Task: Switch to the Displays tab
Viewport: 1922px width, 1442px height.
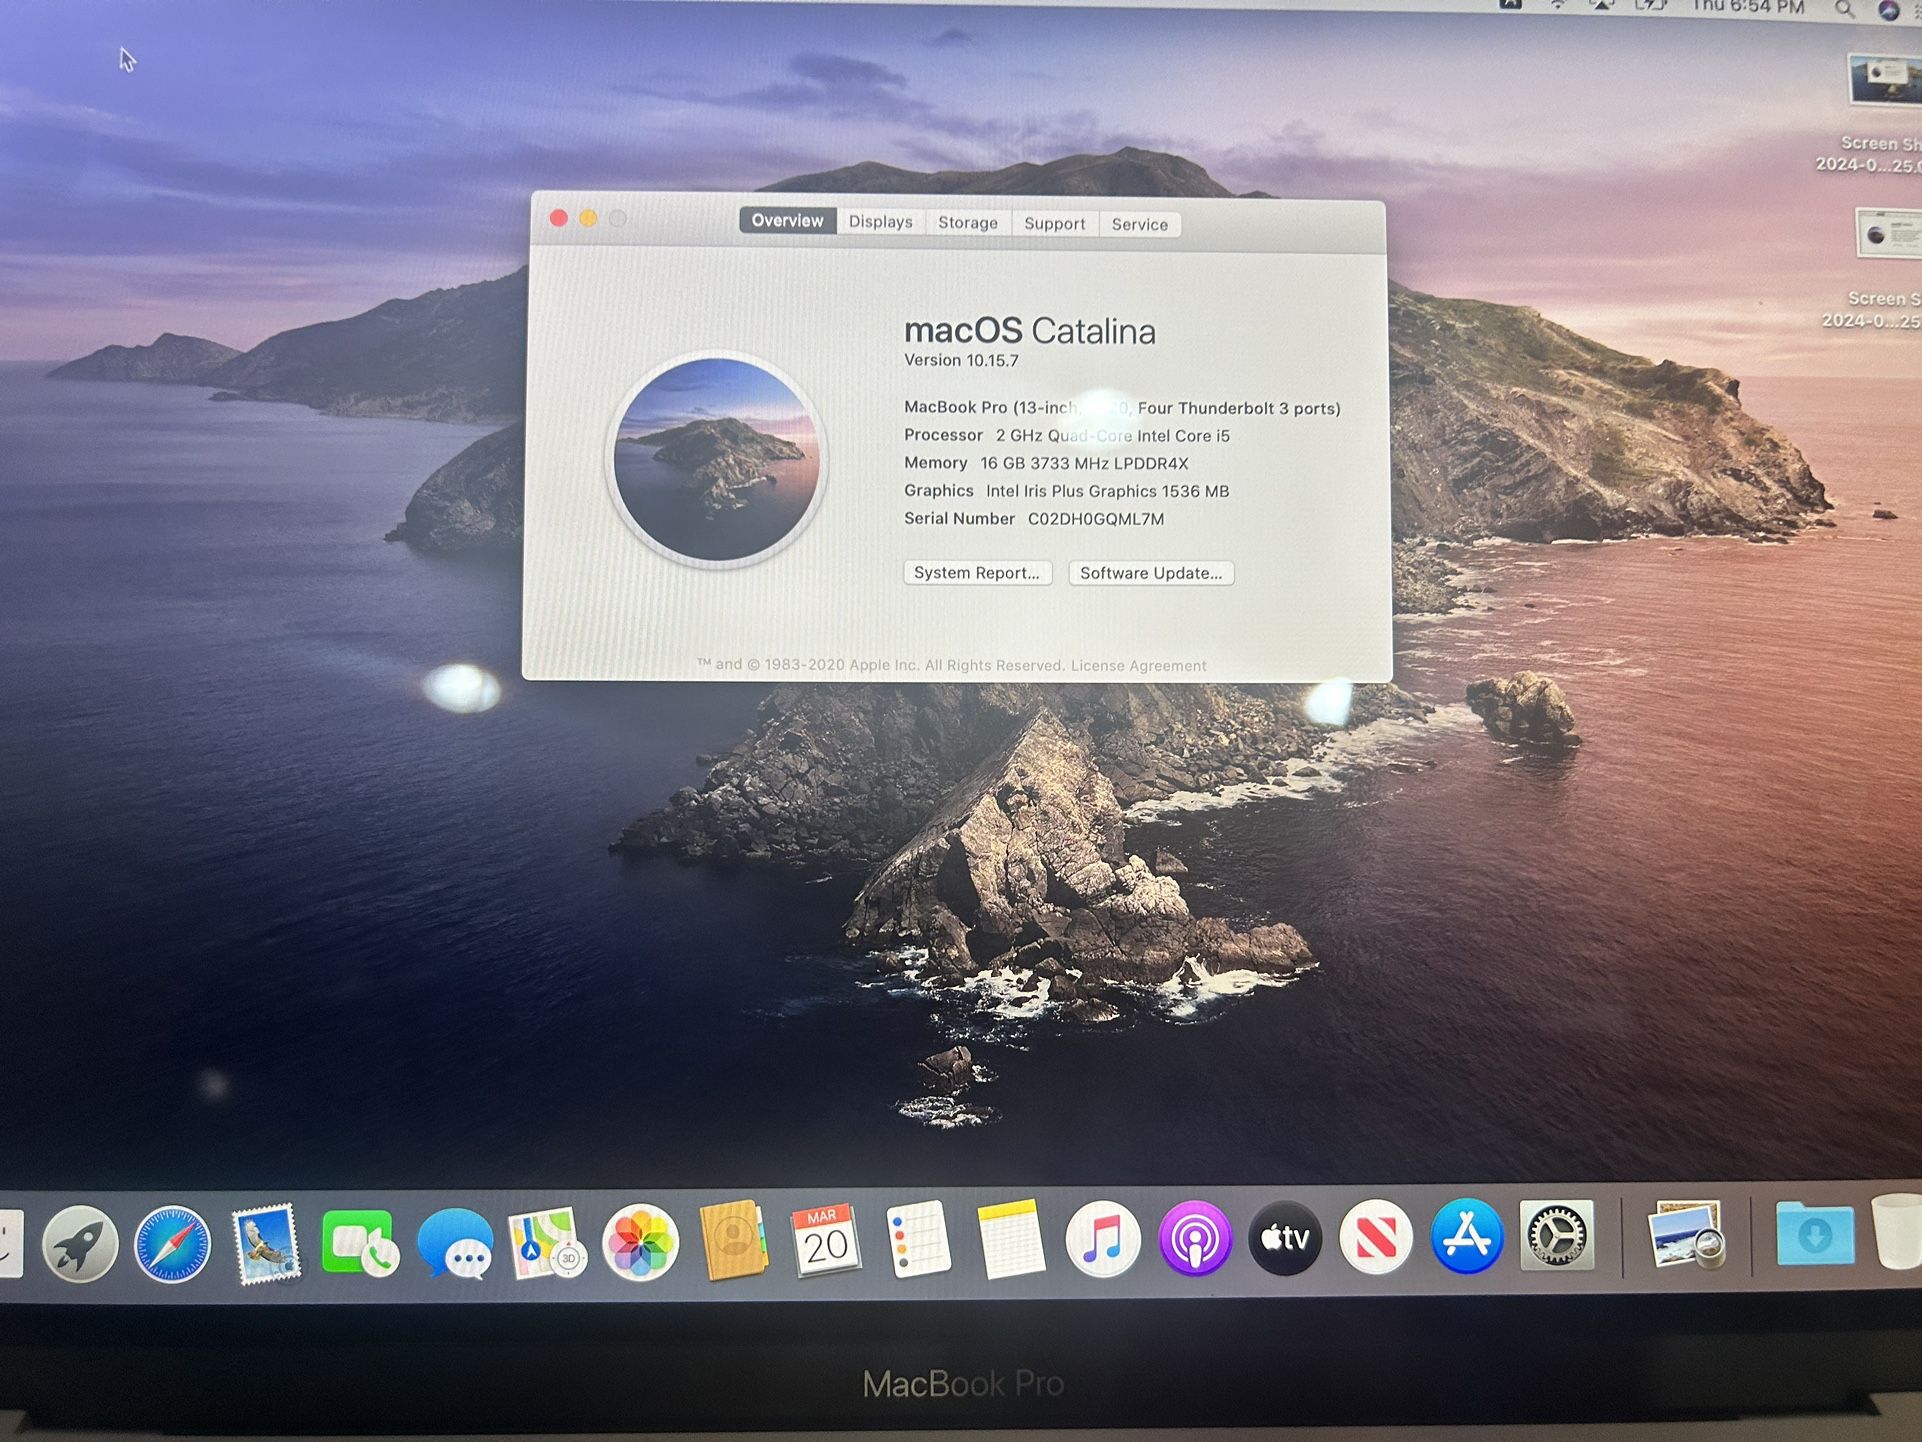Action: (881, 222)
